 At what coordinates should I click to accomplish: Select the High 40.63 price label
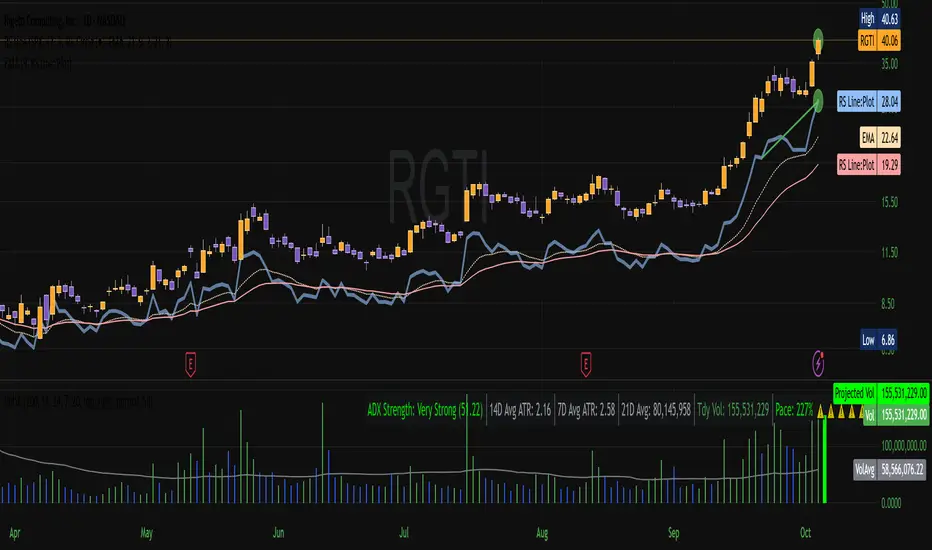click(880, 19)
